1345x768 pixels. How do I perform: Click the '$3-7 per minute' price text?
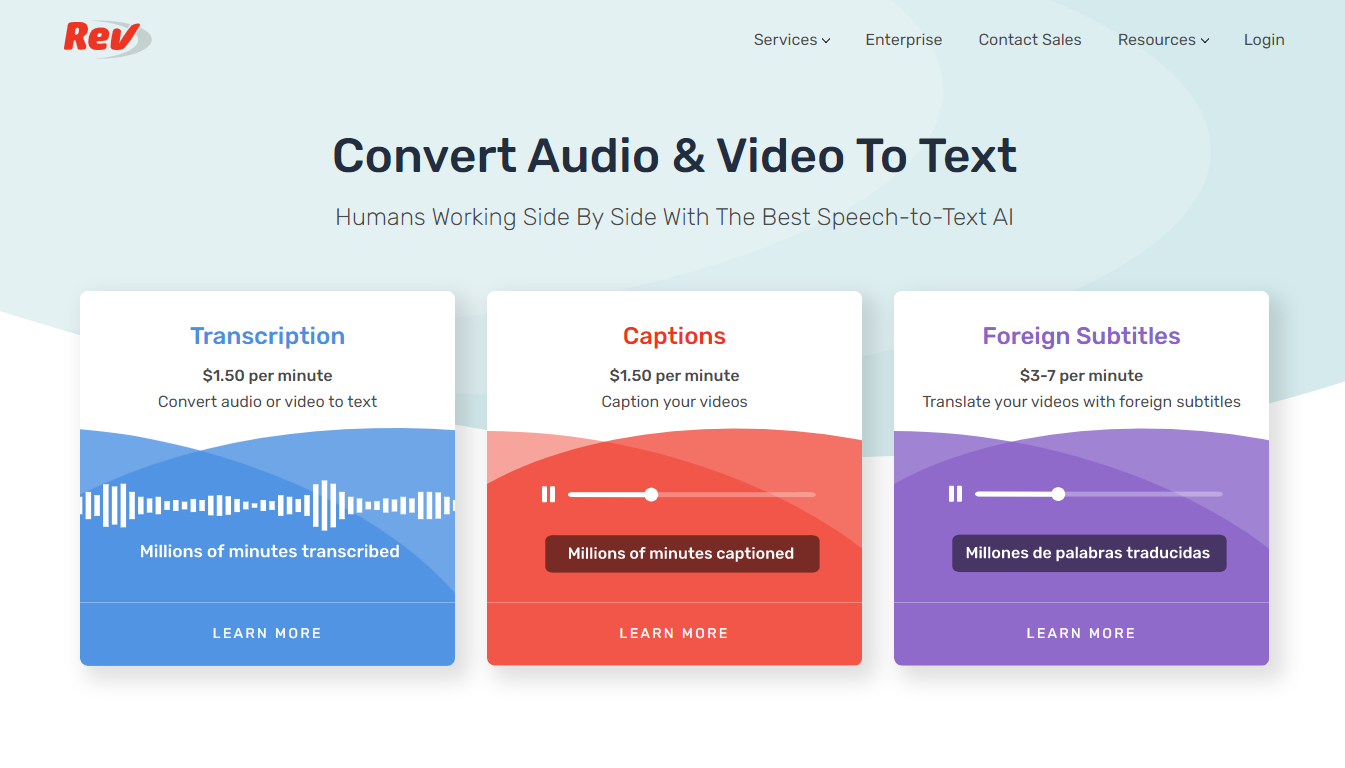click(x=1081, y=376)
